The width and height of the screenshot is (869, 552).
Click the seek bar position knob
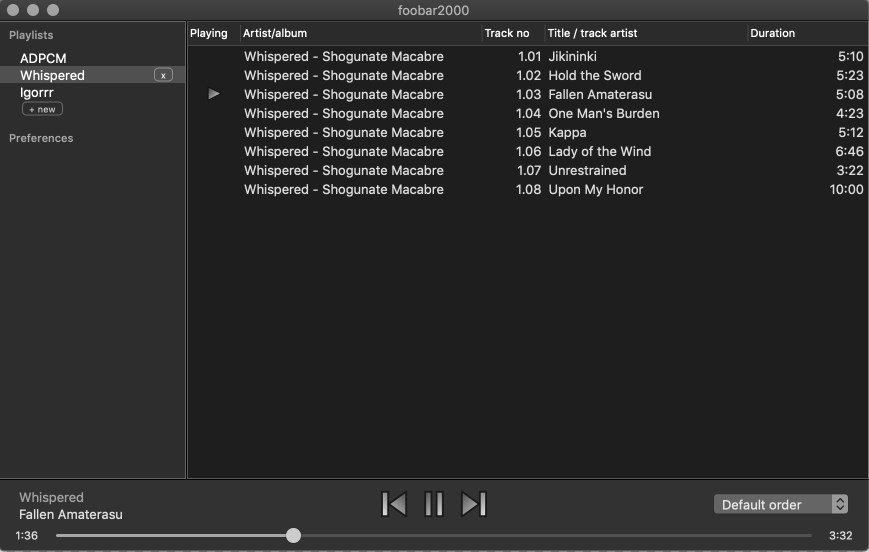point(294,535)
